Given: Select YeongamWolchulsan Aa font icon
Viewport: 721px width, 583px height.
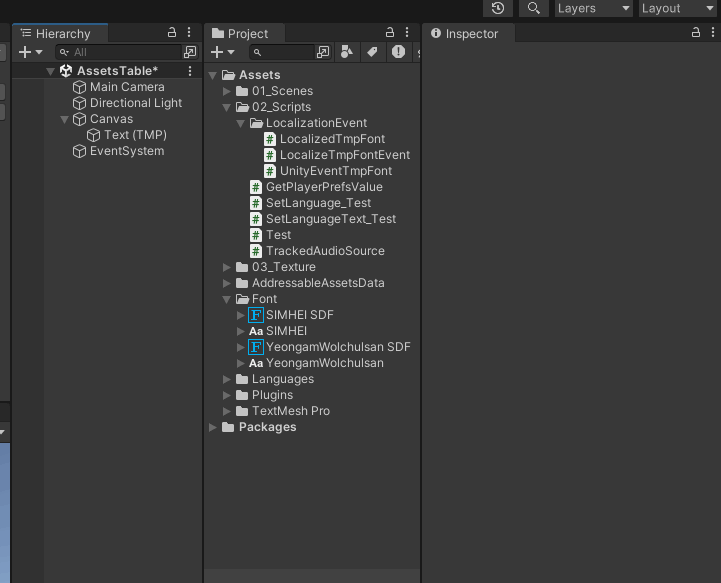Looking at the screenshot, I should [256, 363].
